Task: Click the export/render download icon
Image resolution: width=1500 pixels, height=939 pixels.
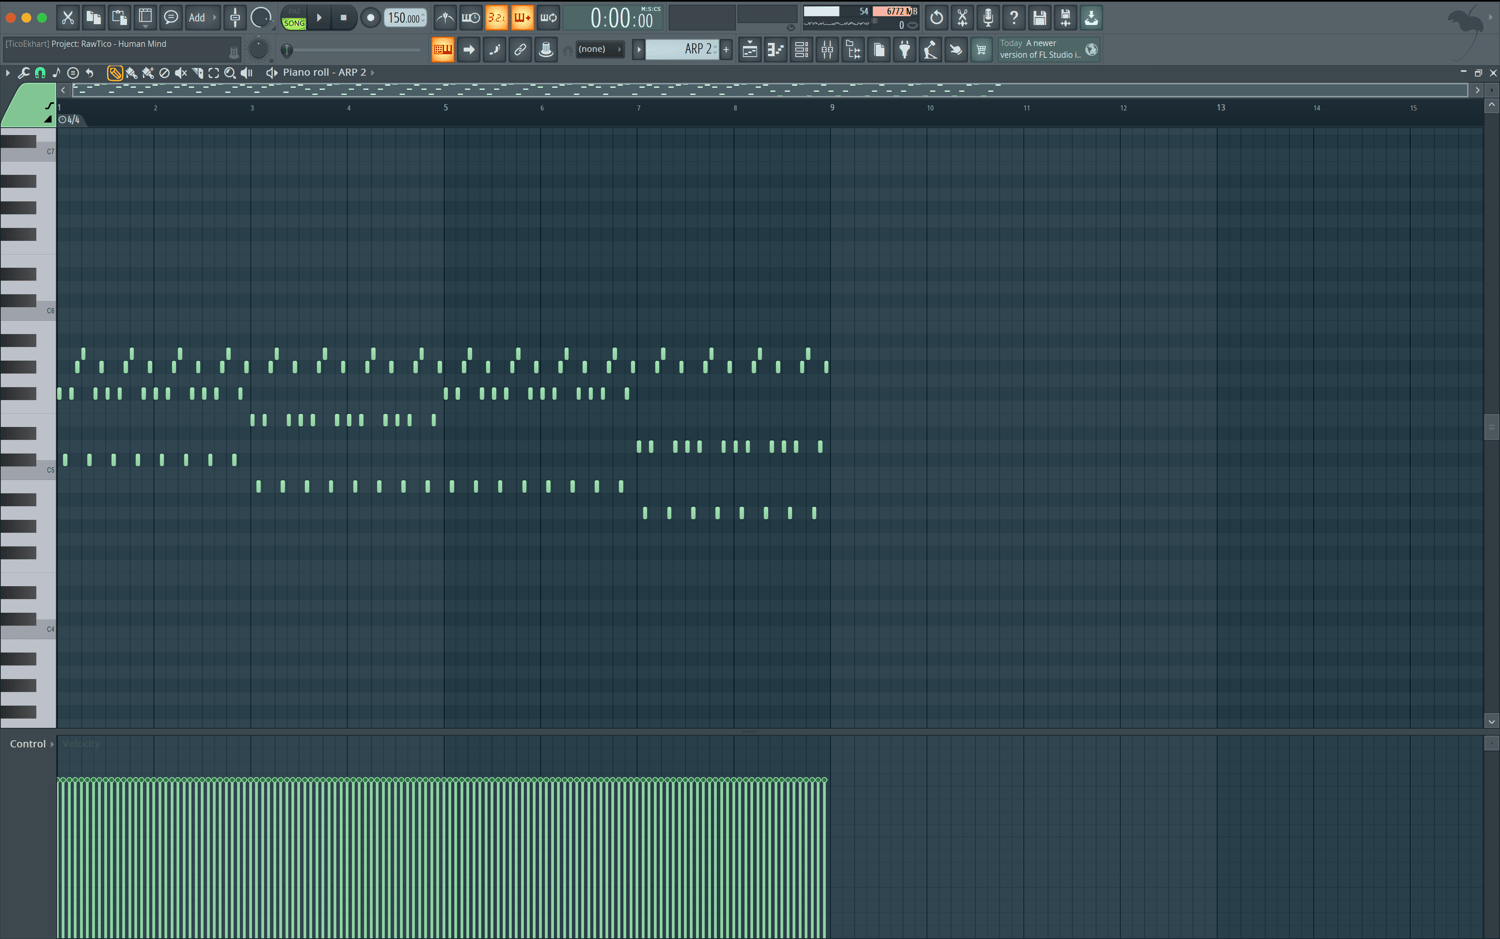Action: [x=1092, y=18]
